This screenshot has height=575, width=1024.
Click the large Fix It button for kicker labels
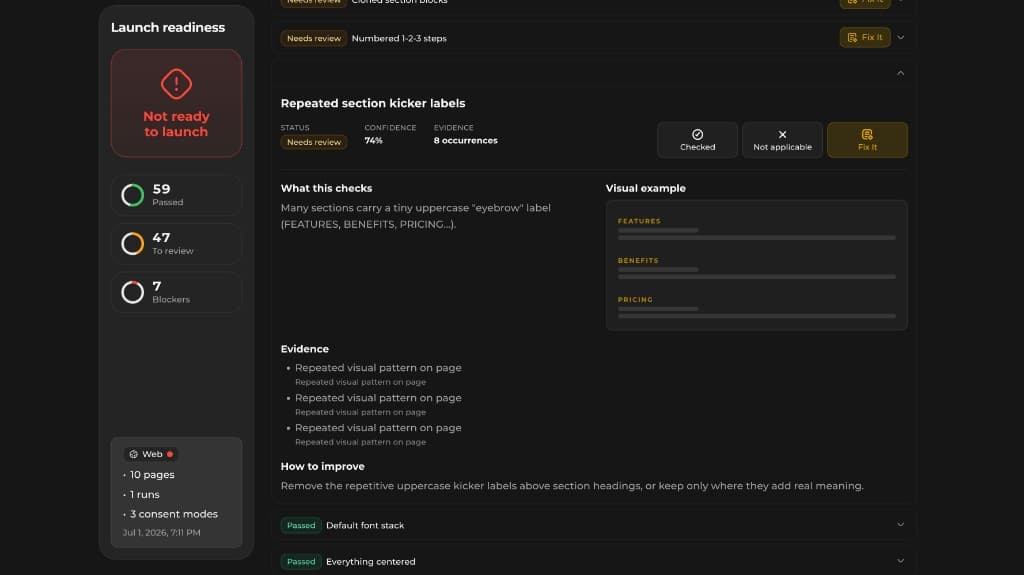click(867, 140)
